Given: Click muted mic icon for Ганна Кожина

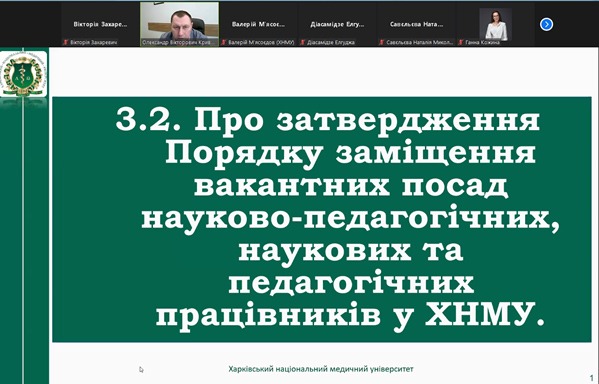Looking at the screenshot, I should 461,42.
